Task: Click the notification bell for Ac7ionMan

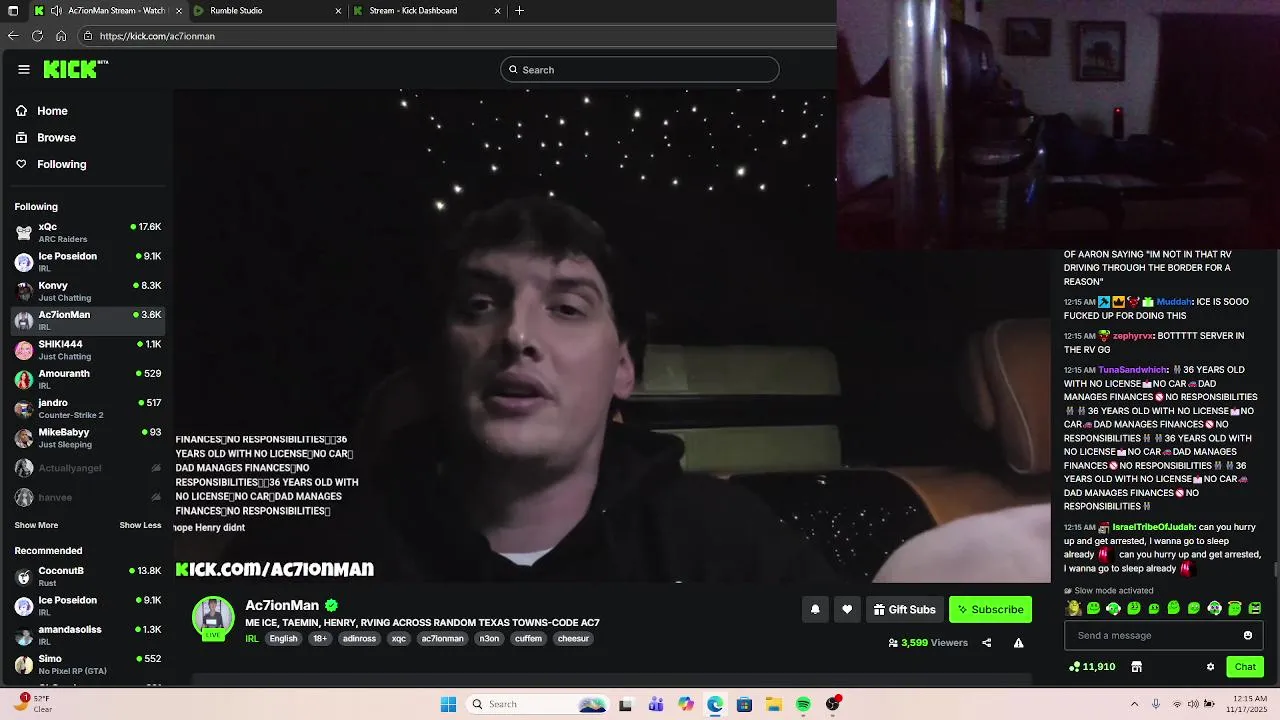Action: 815,609
